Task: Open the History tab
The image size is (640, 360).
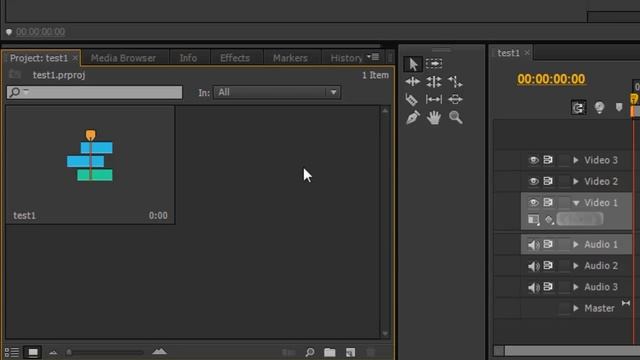Action: [346, 58]
